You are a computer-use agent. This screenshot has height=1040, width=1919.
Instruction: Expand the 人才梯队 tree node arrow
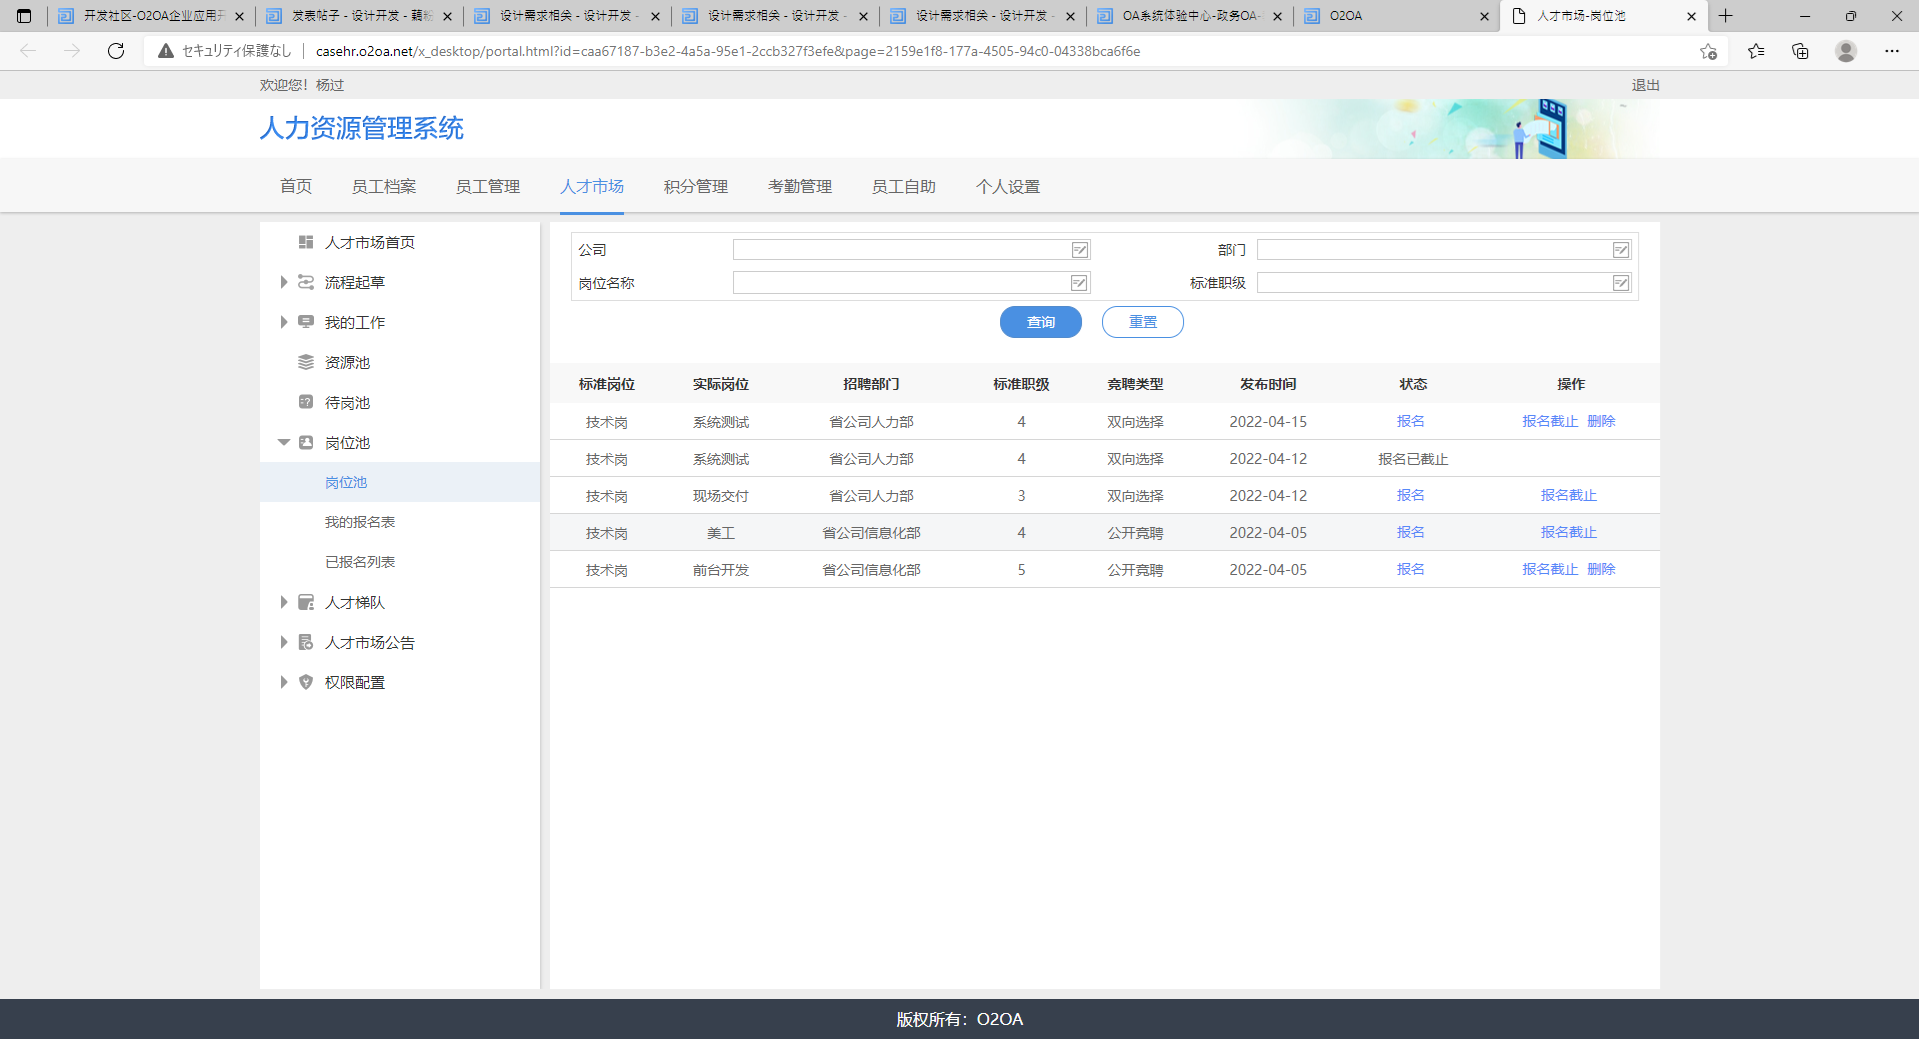point(284,602)
